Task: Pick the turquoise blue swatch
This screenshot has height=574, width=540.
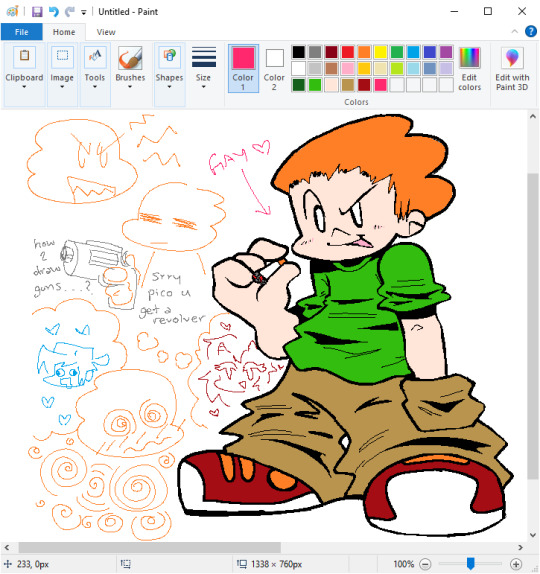Action: (413, 52)
